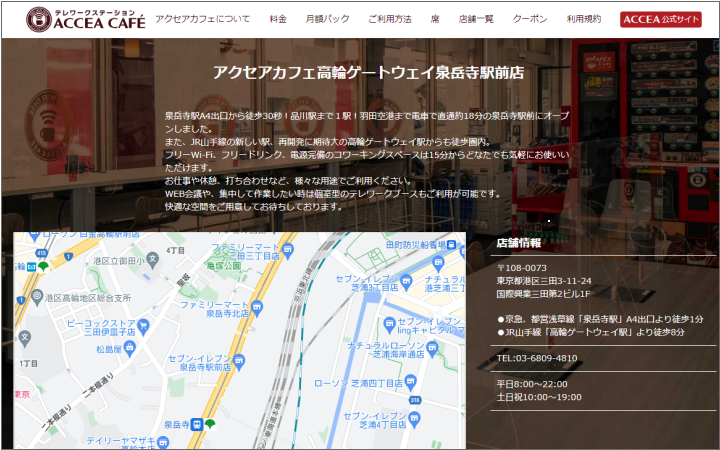
Task: Click the route 415 shield on map
Action: coord(42,253)
